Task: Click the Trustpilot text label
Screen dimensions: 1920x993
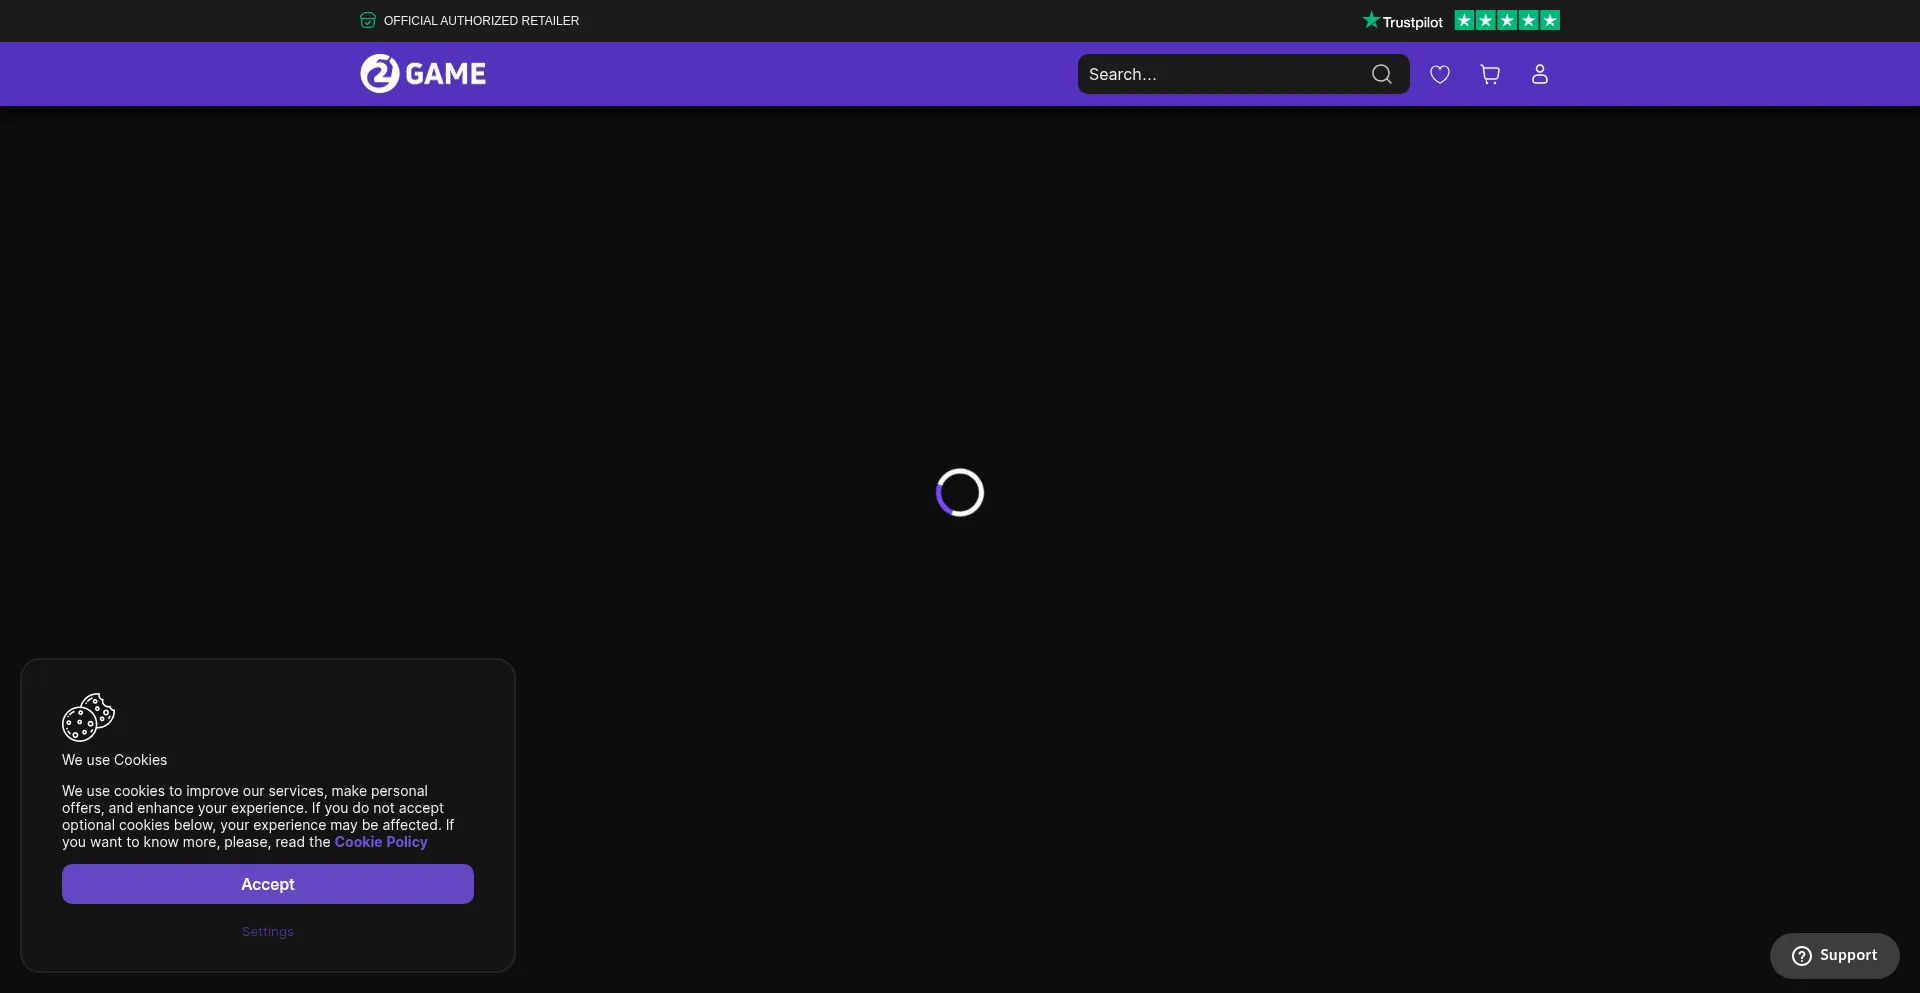Action: pyautogui.click(x=1412, y=22)
